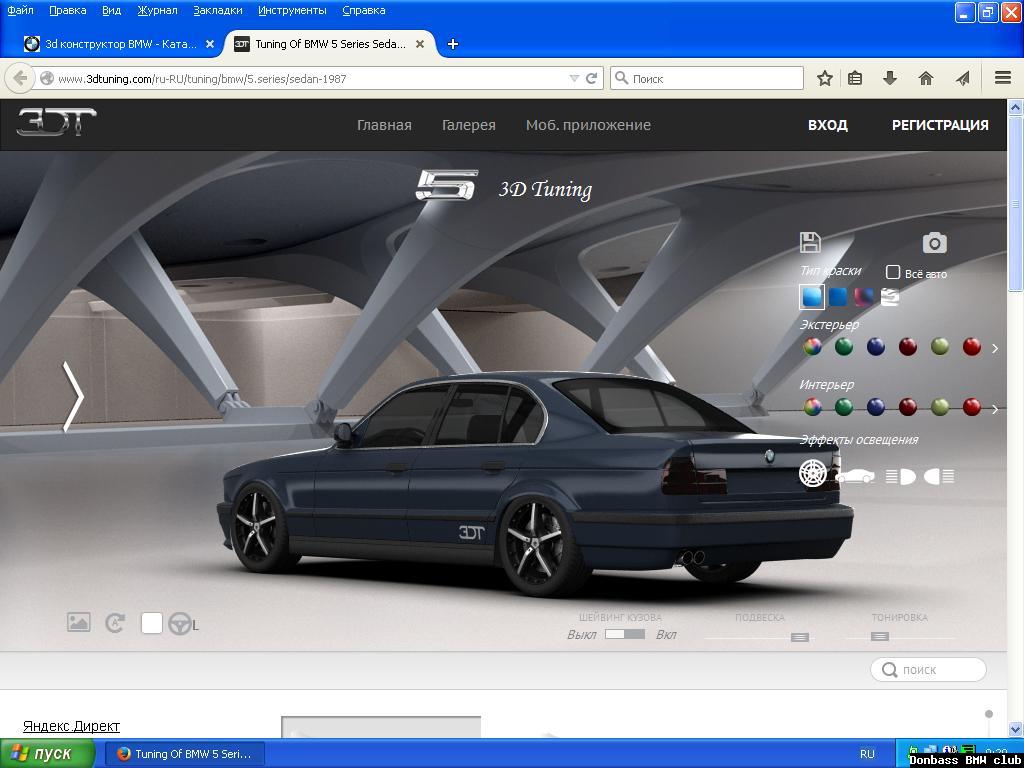Open the background image selector icon
The width and height of the screenshot is (1024, 768).
[79, 622]
